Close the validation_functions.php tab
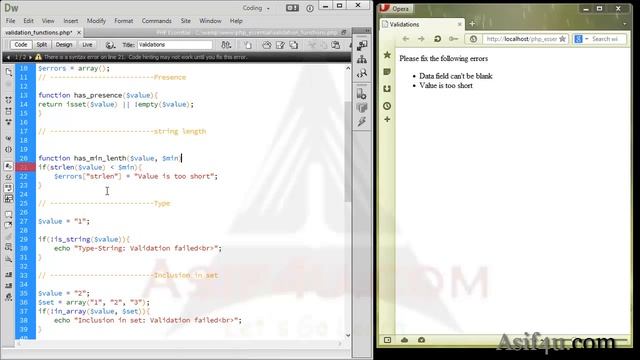 (79, 32)
